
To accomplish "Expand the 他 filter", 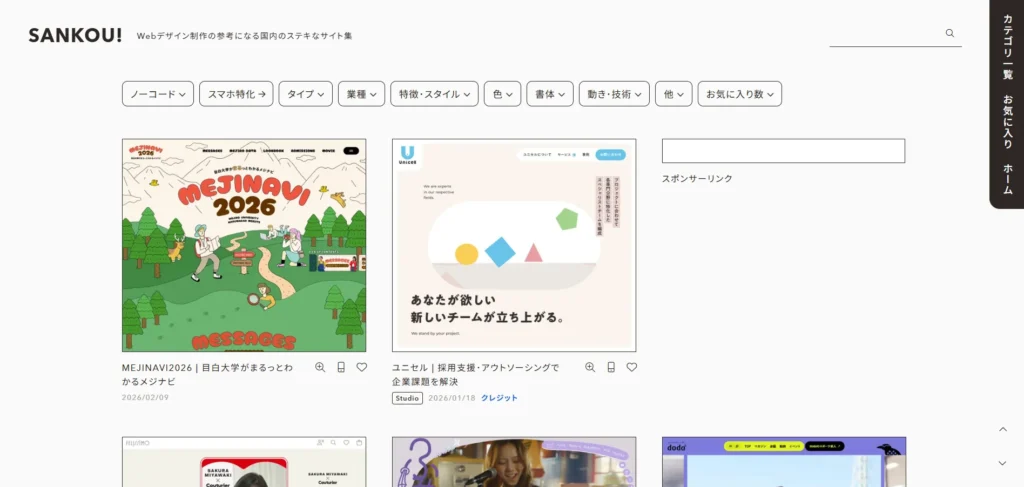I will (674, 94).
